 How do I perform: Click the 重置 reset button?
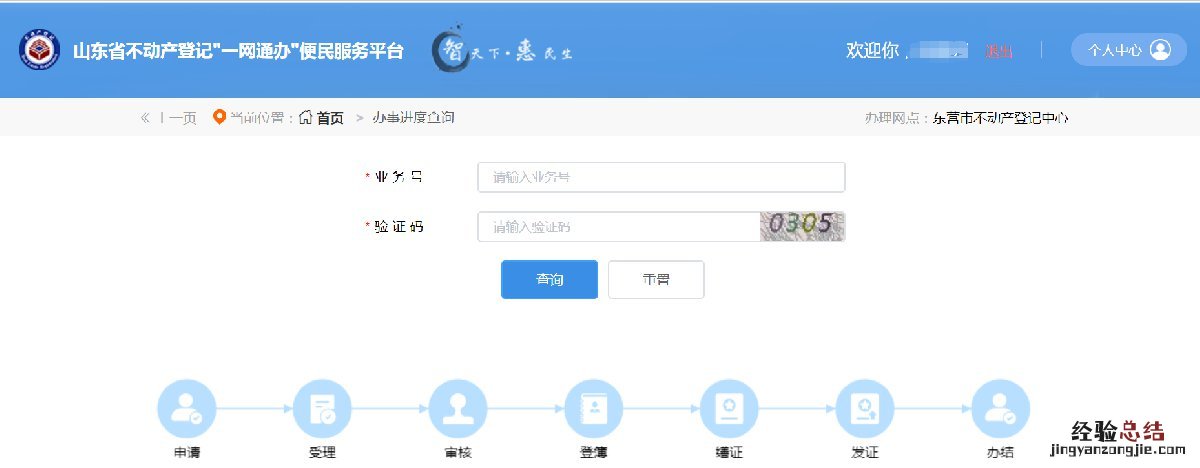[x=656, y=280]
